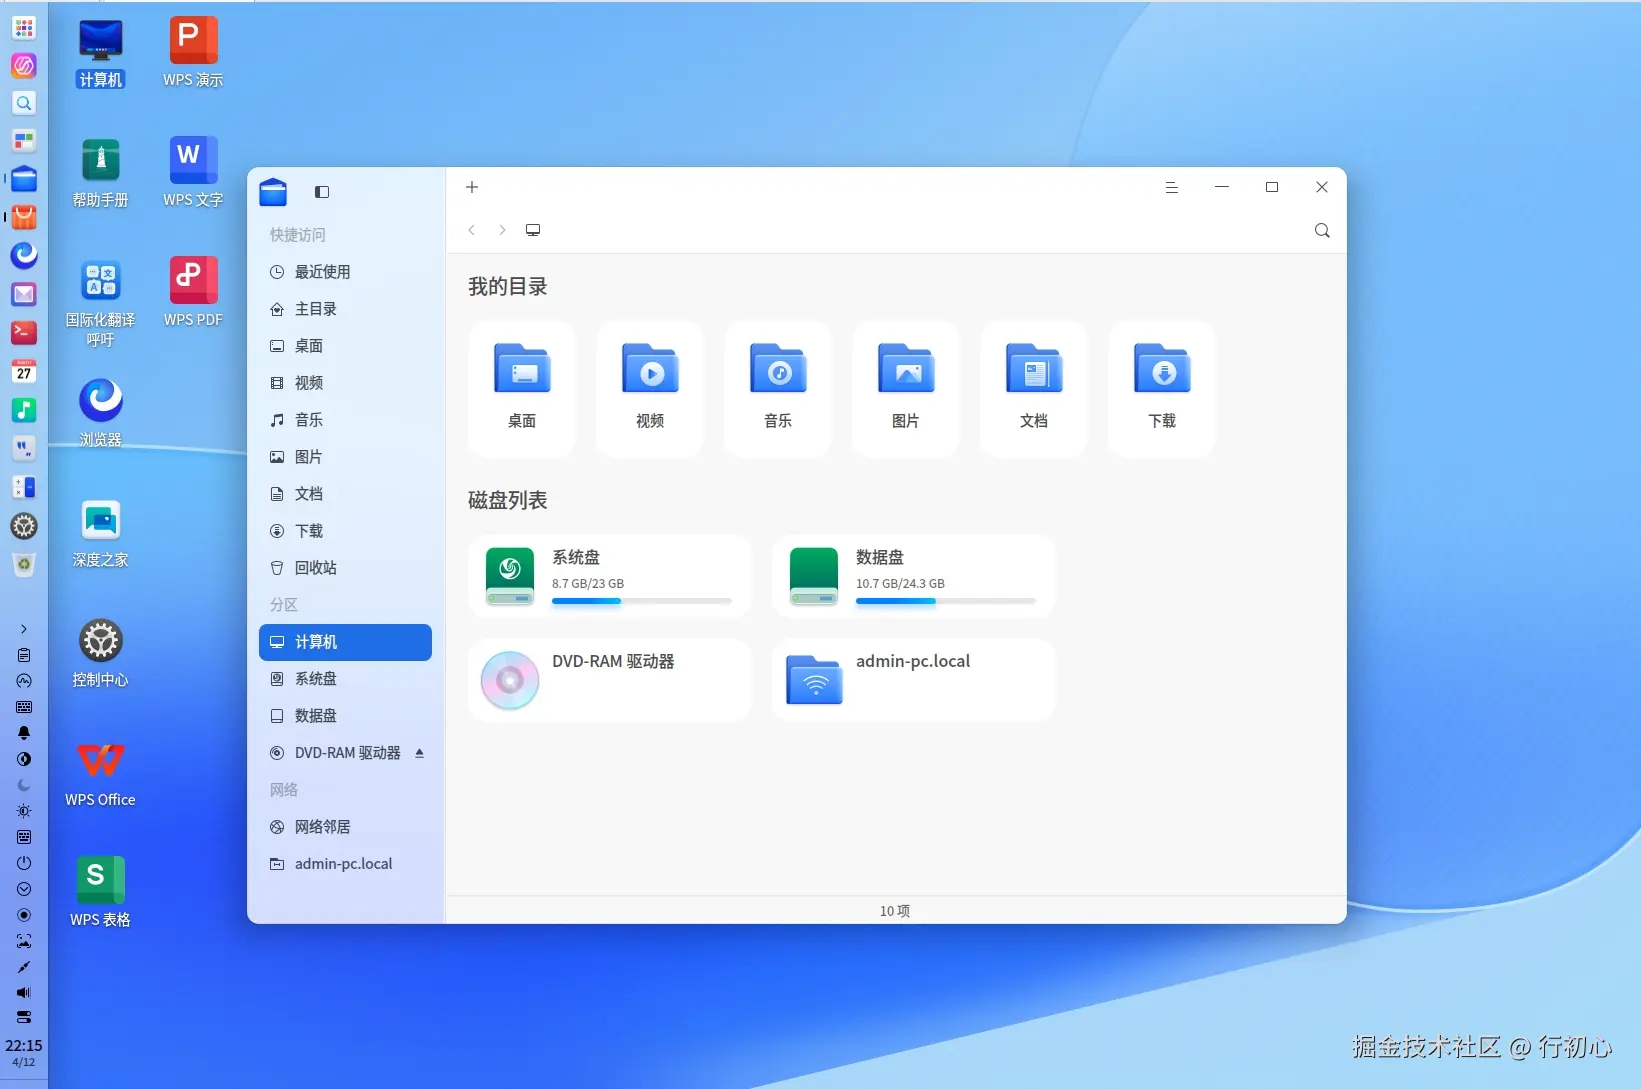
Task: Click the 数据盘 storage usage bar
Action: click(946, 601)
